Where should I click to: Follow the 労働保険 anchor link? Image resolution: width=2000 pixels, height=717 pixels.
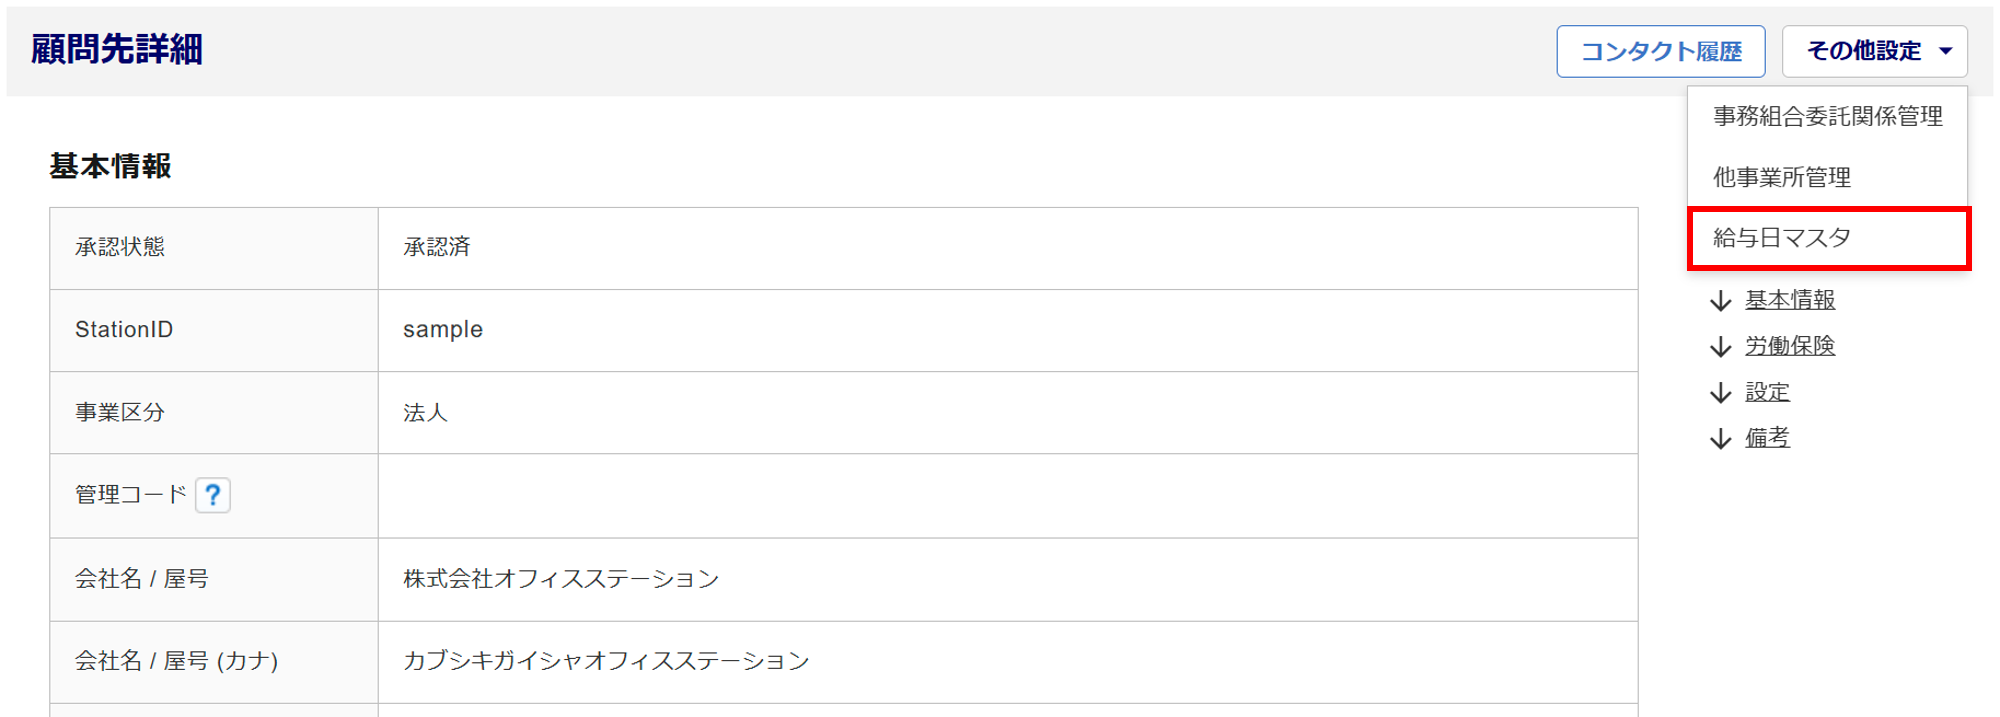tap(1789, 346)
